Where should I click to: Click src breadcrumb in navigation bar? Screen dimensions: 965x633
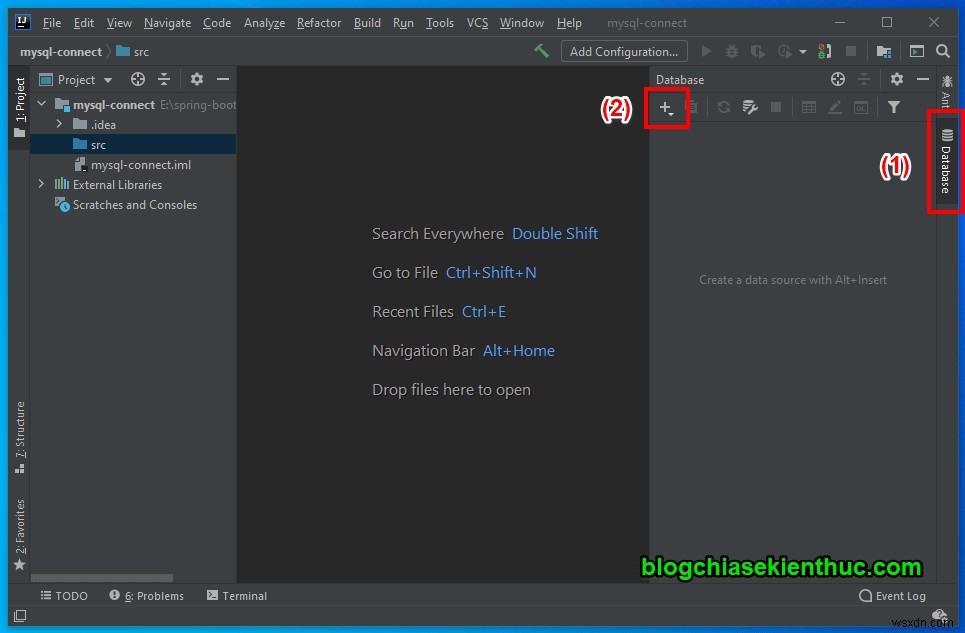click(133, 52)
